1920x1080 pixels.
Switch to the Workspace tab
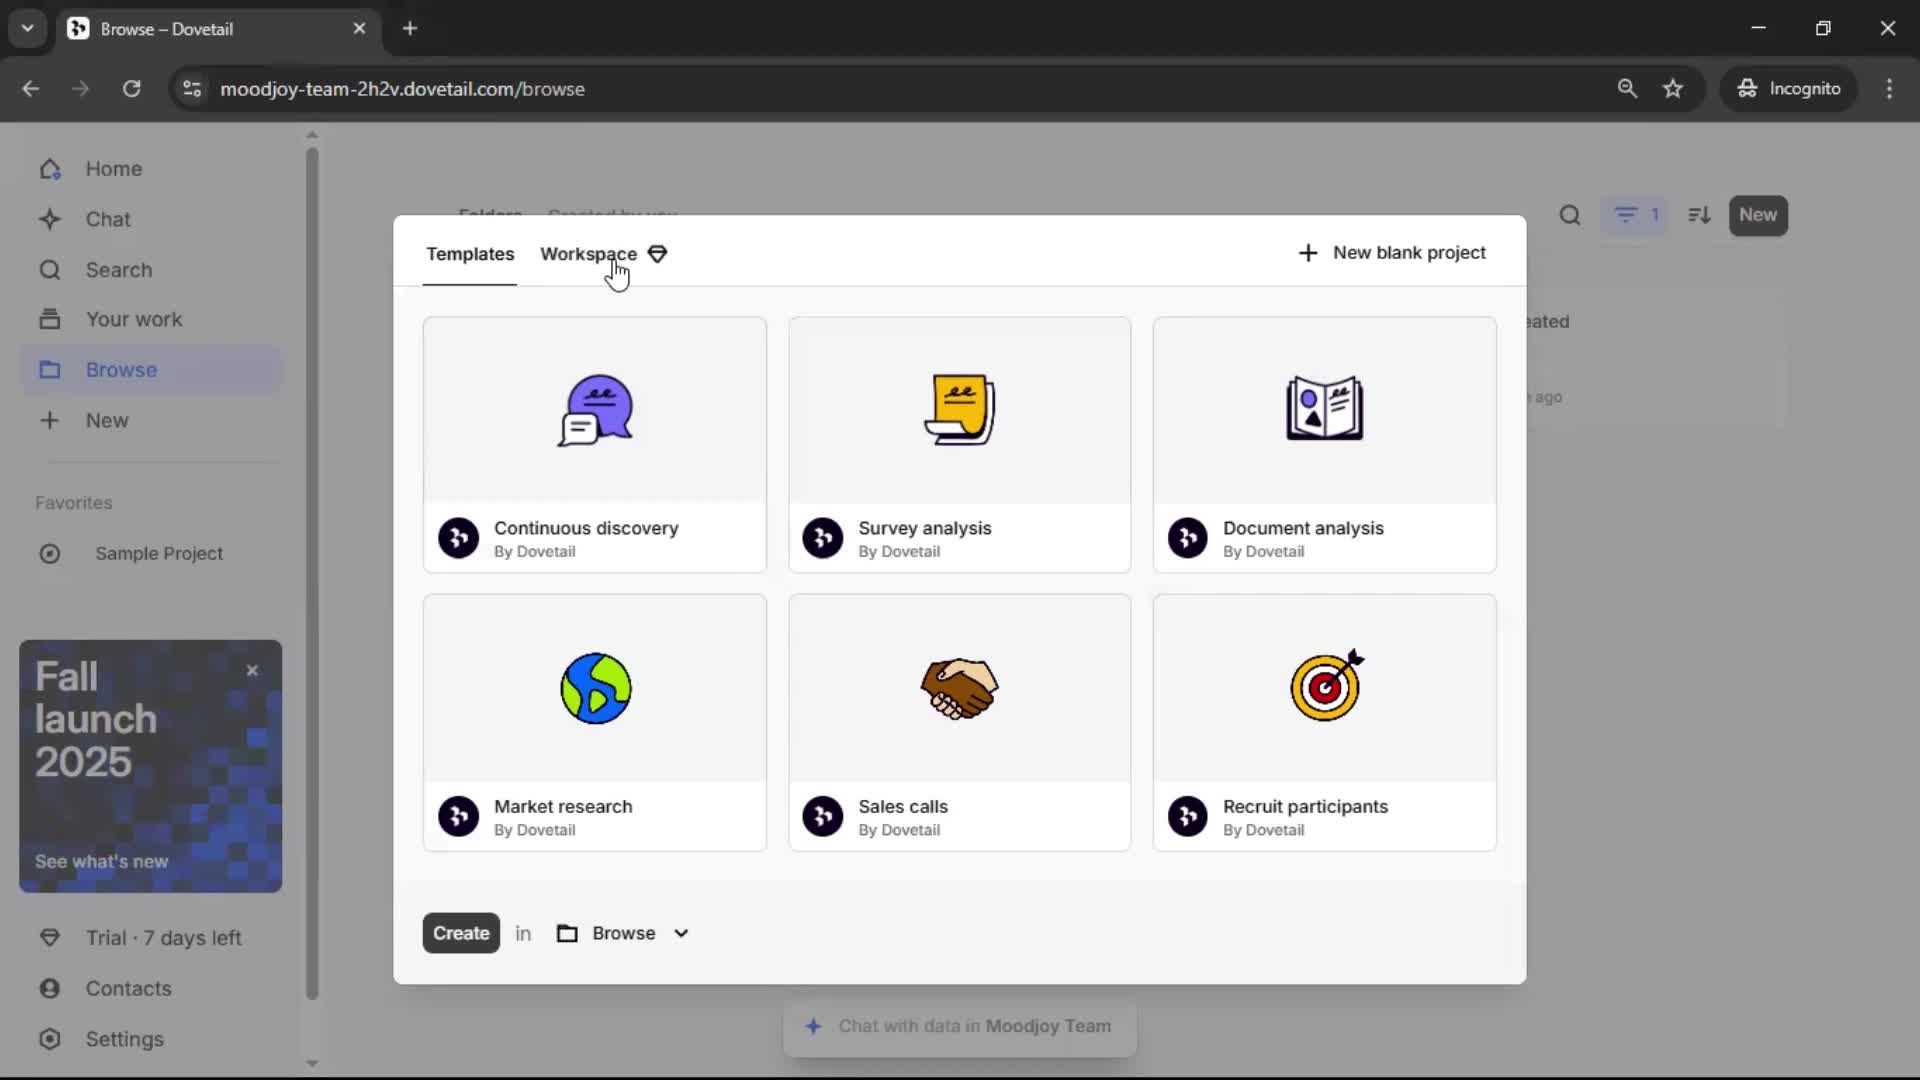click(x=589, y=254)
